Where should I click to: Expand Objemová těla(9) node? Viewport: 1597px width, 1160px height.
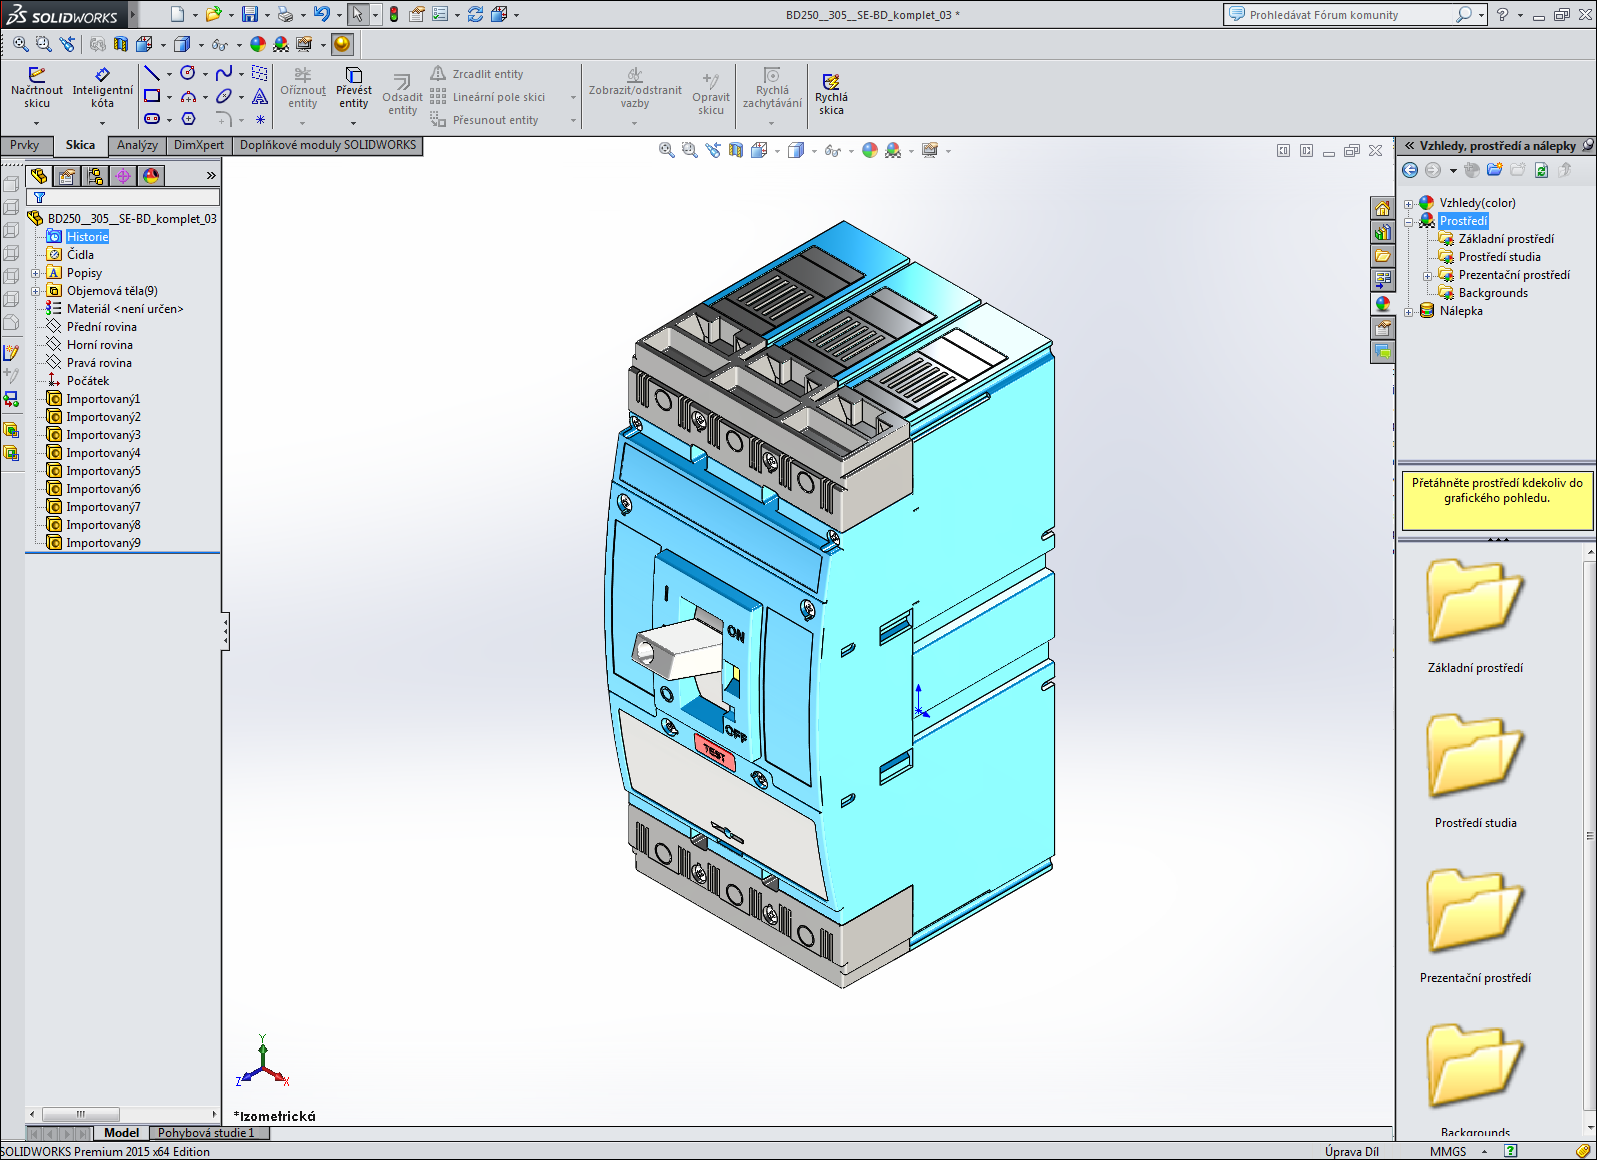tap(36, 291)
